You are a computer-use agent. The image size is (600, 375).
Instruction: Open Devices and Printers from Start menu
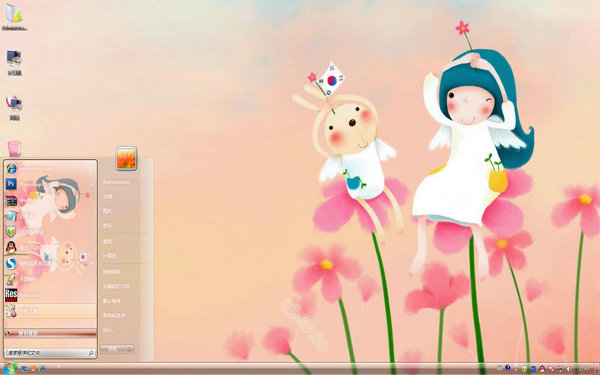click(x=117, y=286)
